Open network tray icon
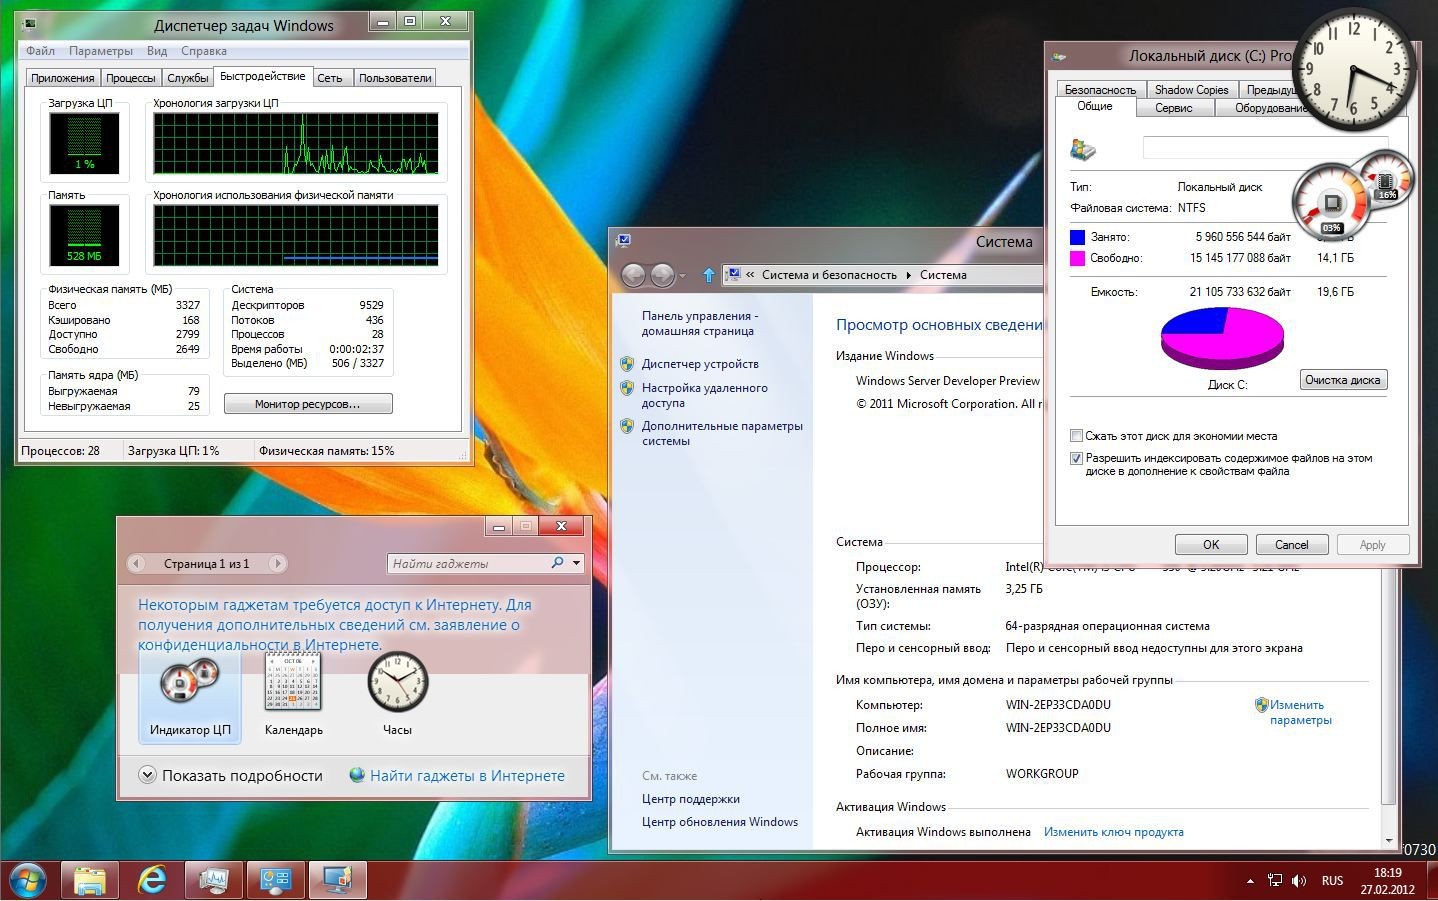1438x901 pixels. [1275, 881]
